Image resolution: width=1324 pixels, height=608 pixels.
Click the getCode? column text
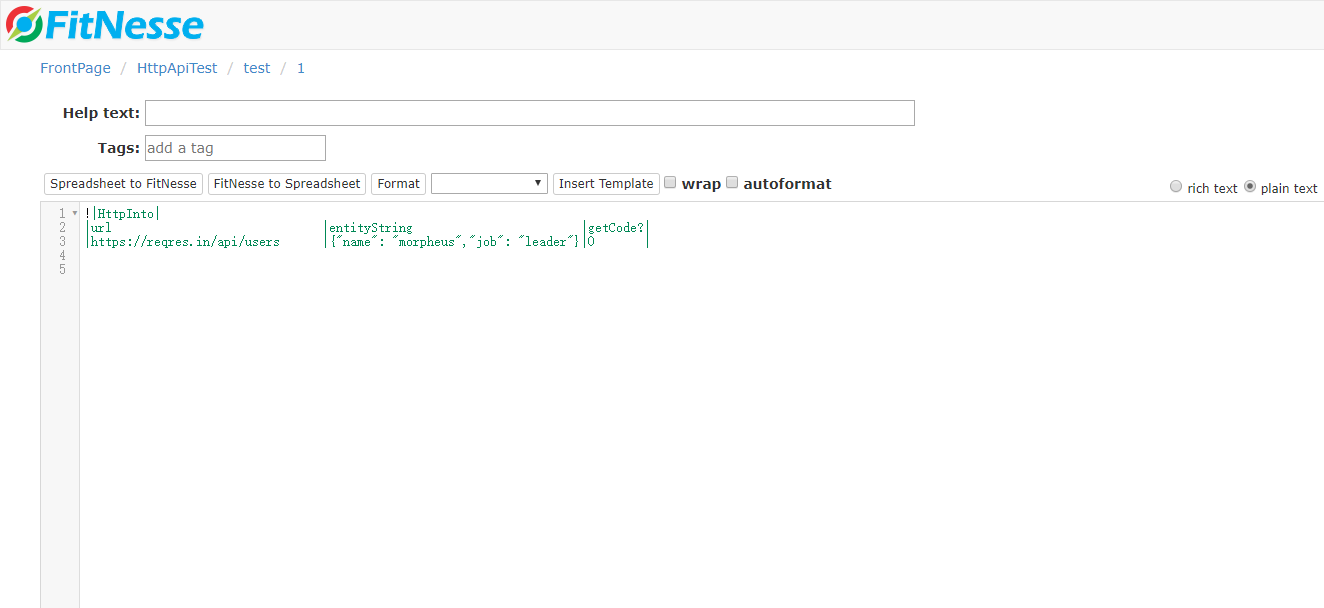tap(616, 228)
